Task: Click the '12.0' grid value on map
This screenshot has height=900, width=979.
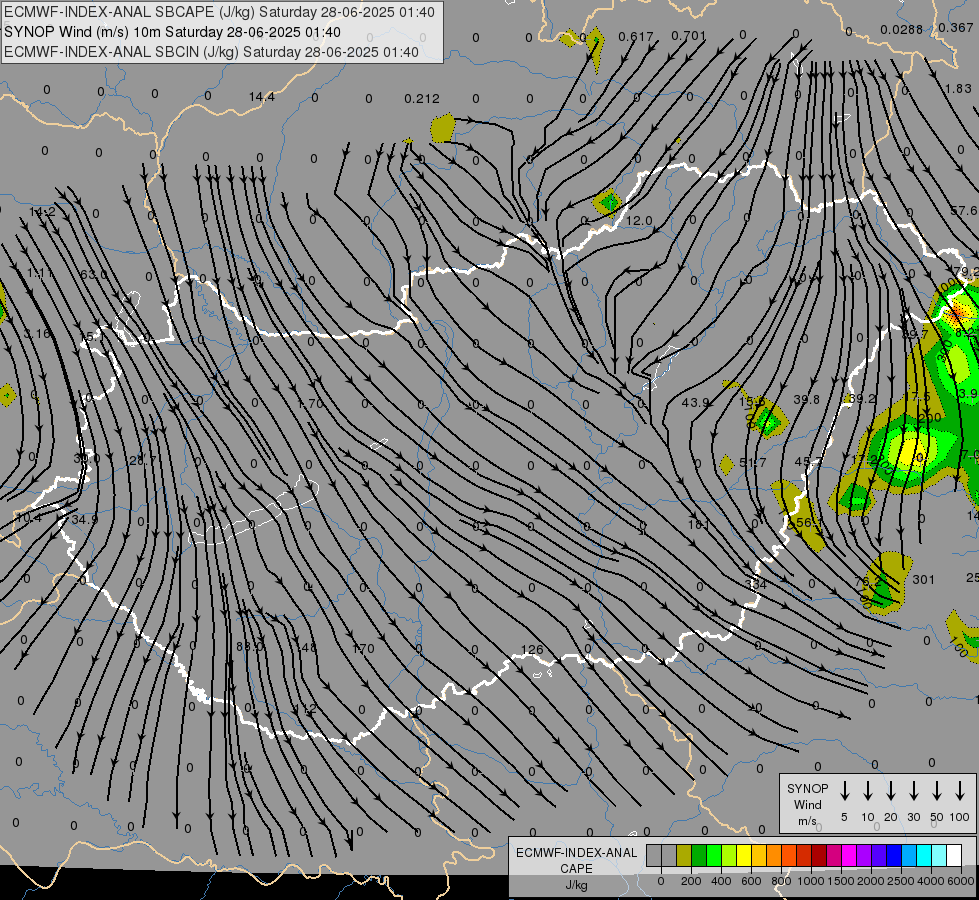Action: tap(639, 220)
